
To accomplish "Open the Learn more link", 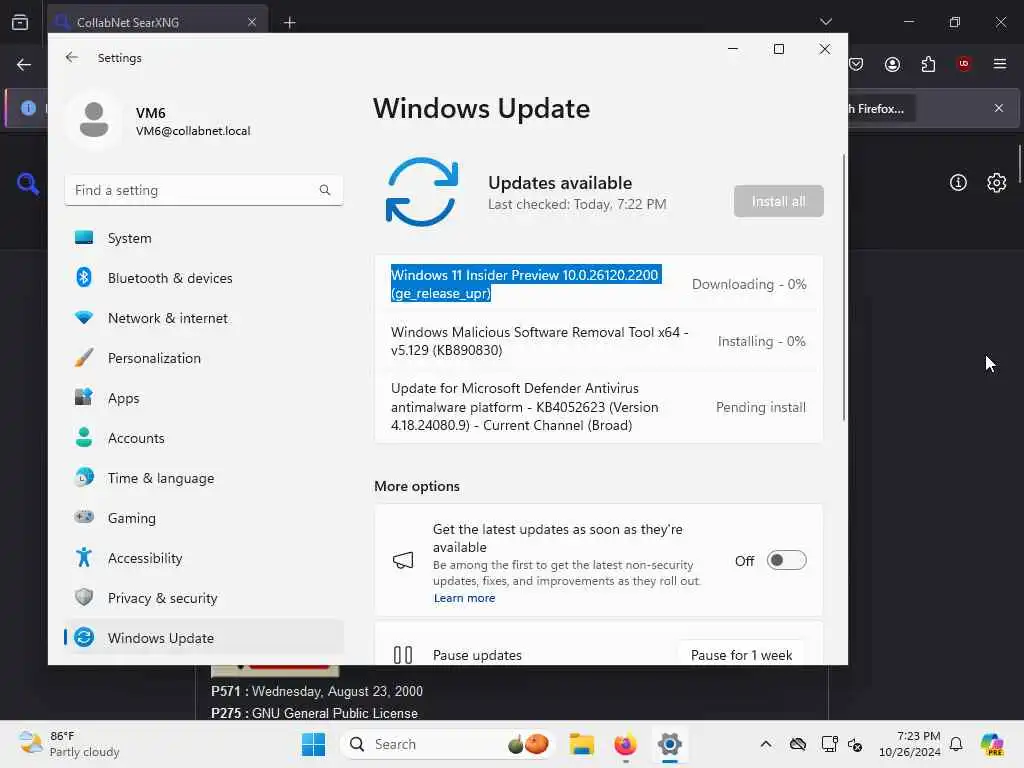I will 464,598.
